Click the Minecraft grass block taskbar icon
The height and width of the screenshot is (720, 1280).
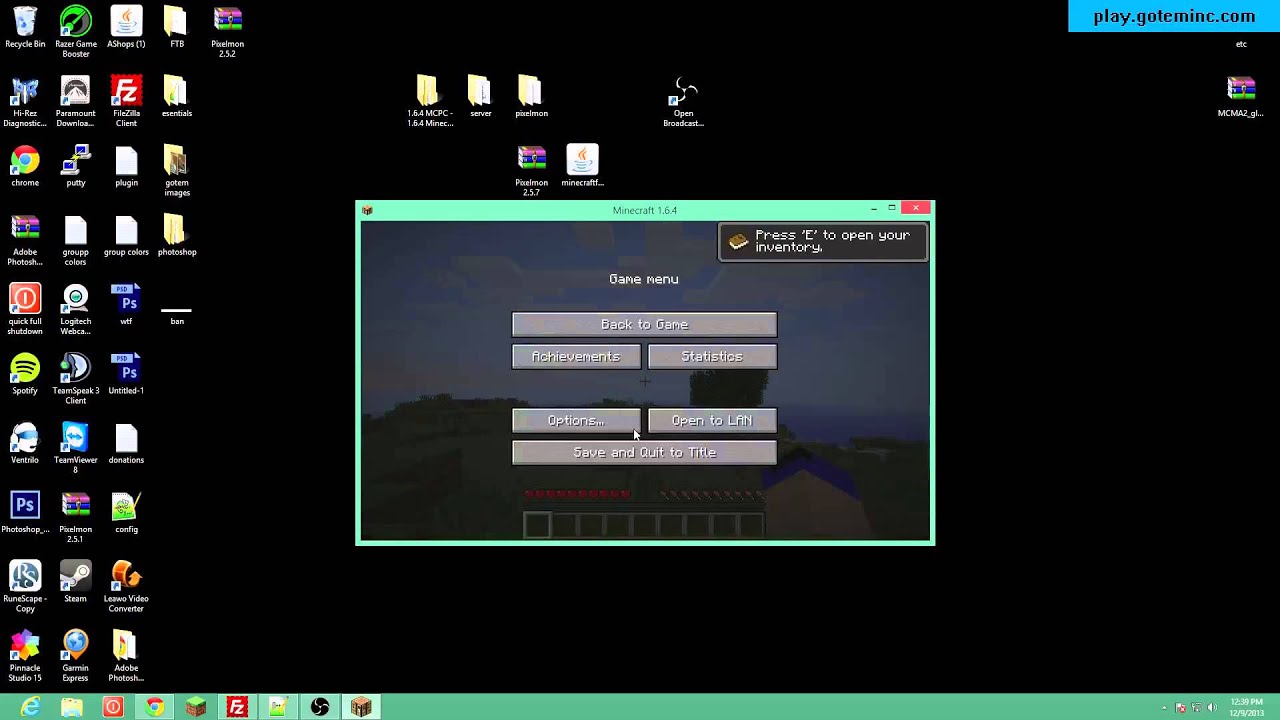tap(196, 707)
